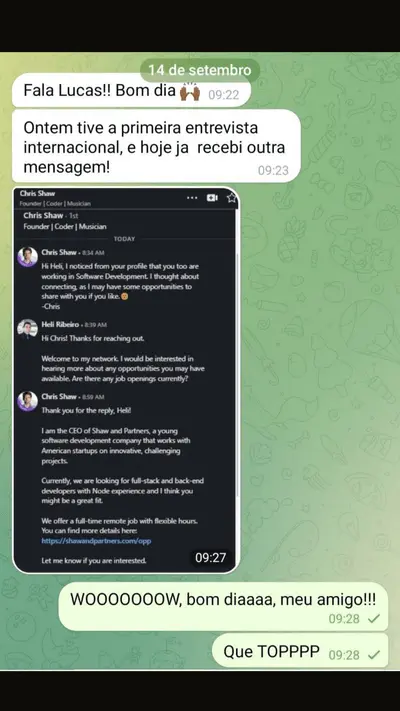Open the three-dots menu in LinkedIn chat header
The height and width of the screenshot is (711, 400).
click(192, 198)
